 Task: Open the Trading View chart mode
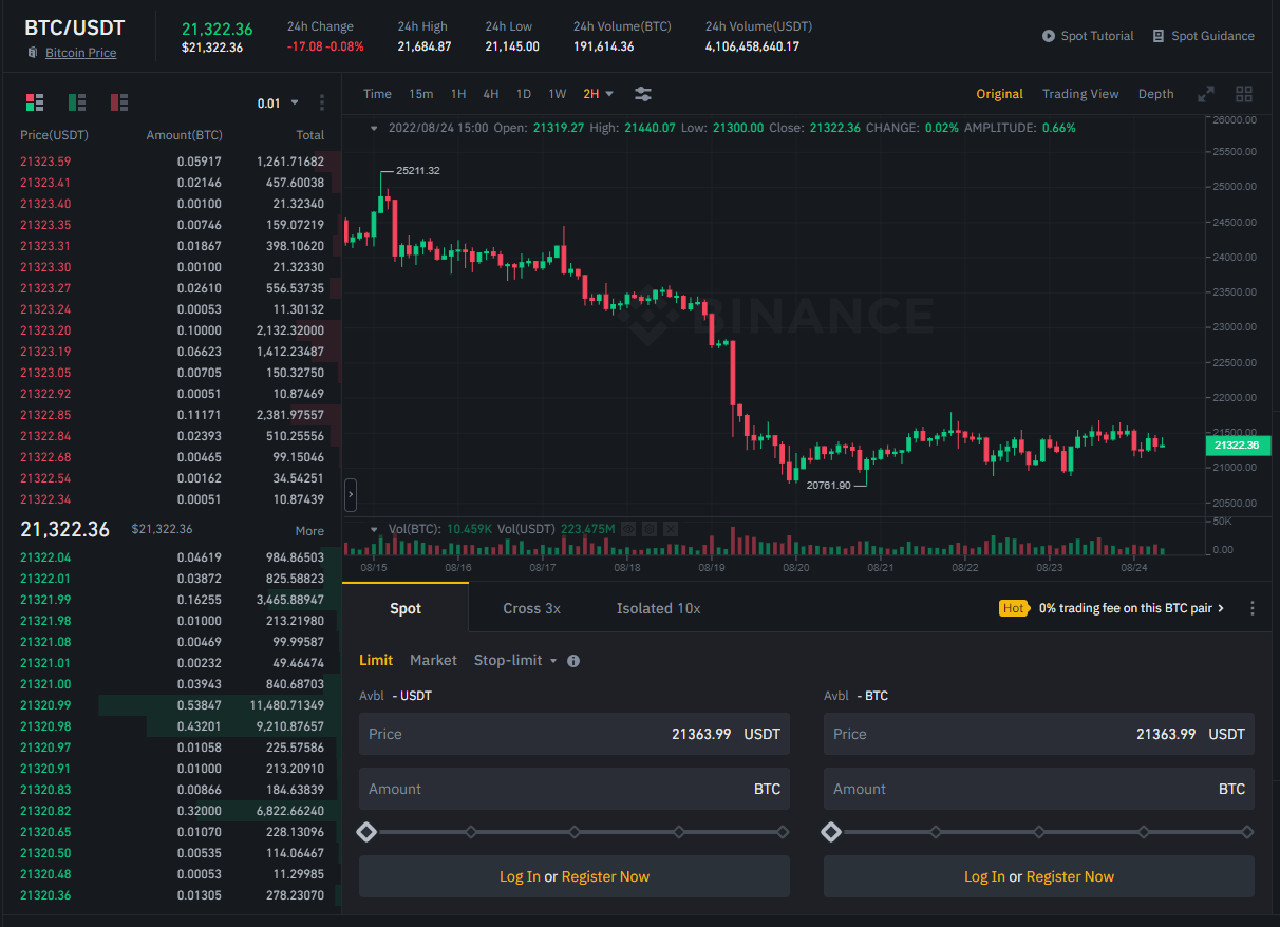tap(1080, 93)
